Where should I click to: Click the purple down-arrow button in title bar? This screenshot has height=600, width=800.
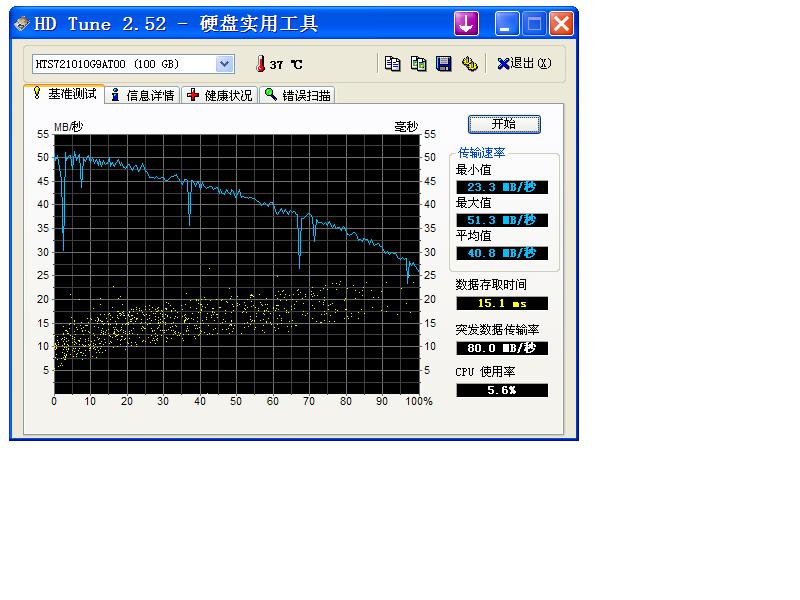[466, 24]
